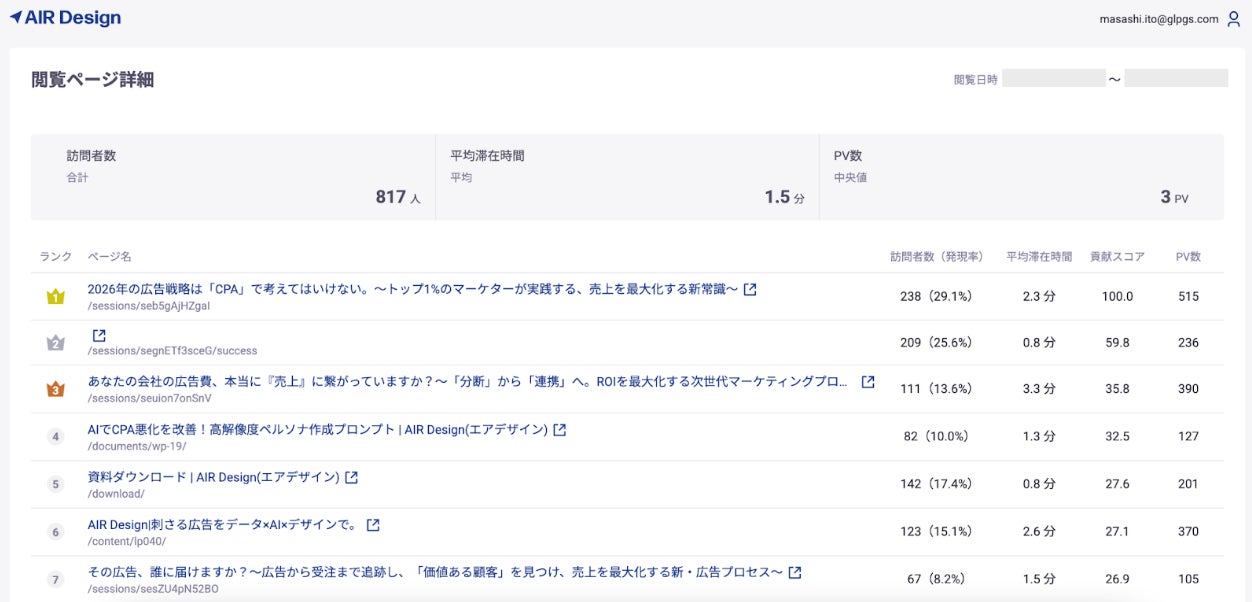Open external link icon for AIでCPA悪化を改善 row

[x=560, y=429]
